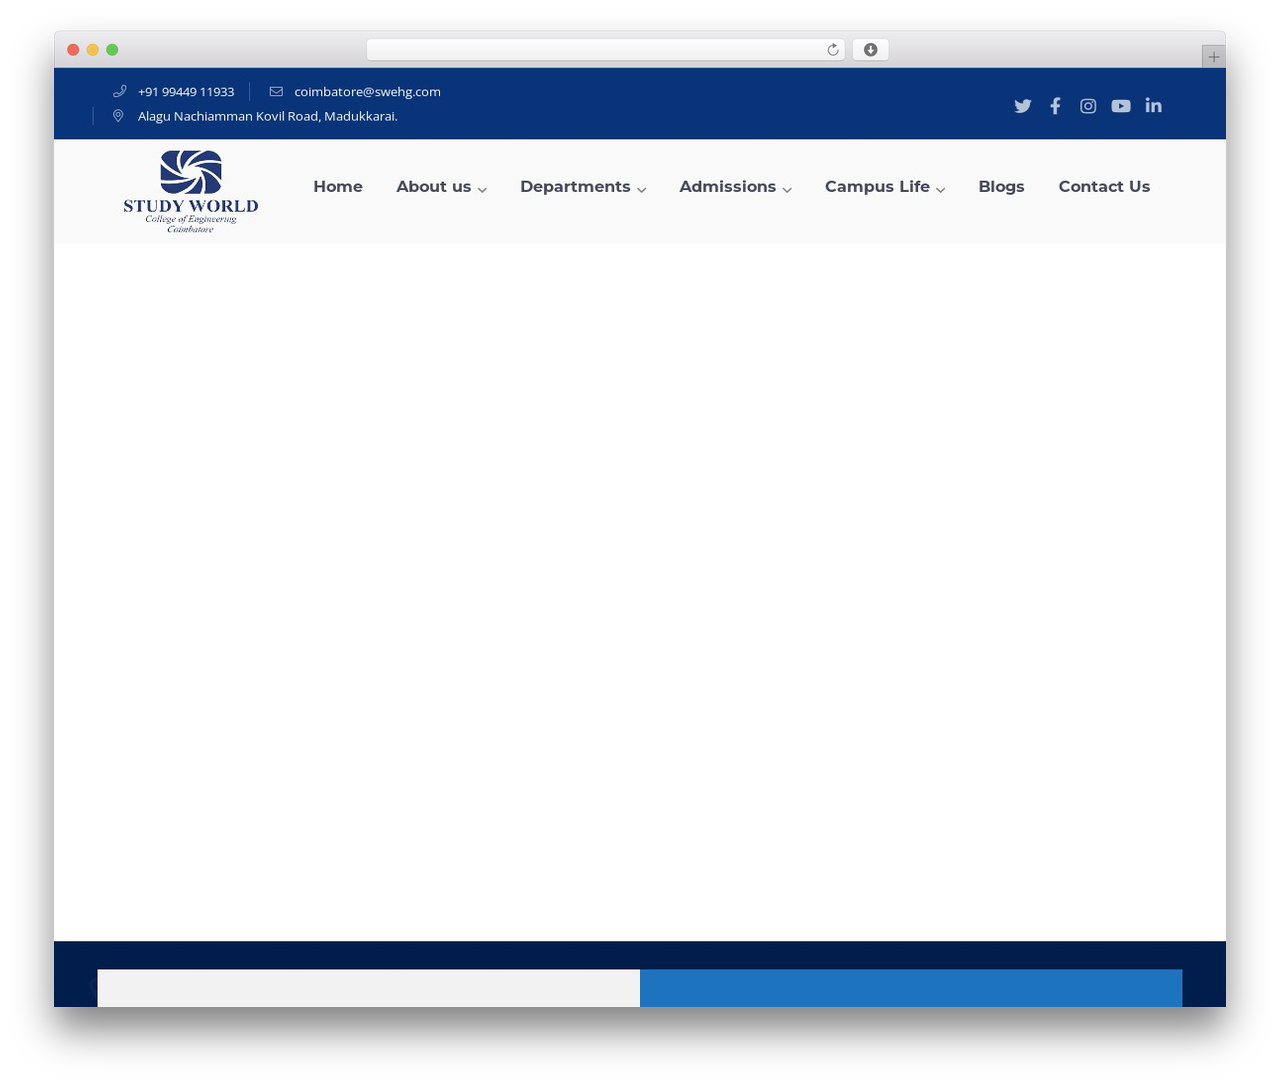Open the Blogs page

(x=1001, y=187)
